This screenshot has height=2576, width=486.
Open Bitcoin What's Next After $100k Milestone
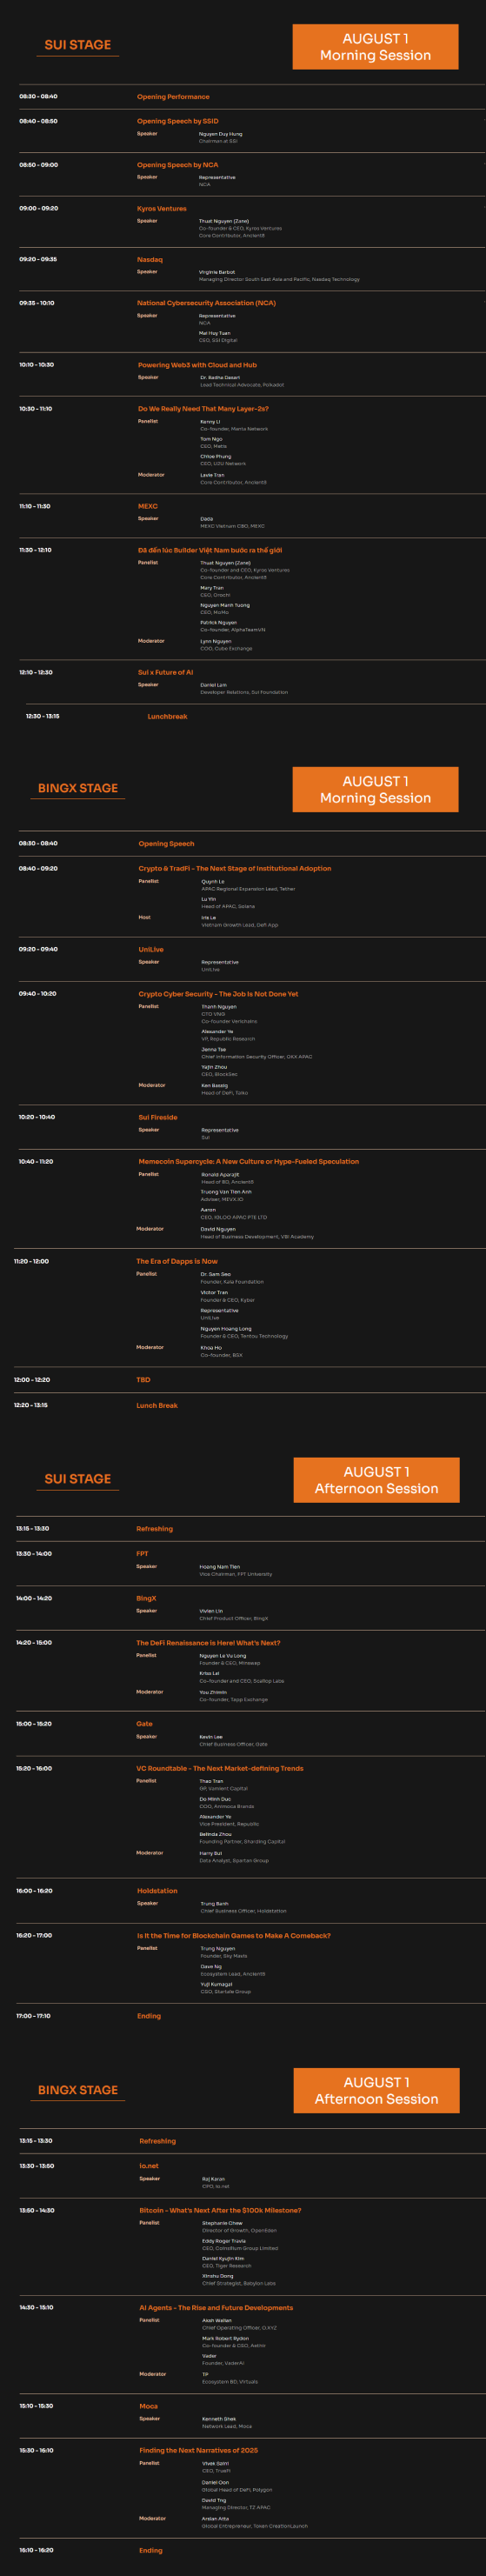tap(220, 2210)
